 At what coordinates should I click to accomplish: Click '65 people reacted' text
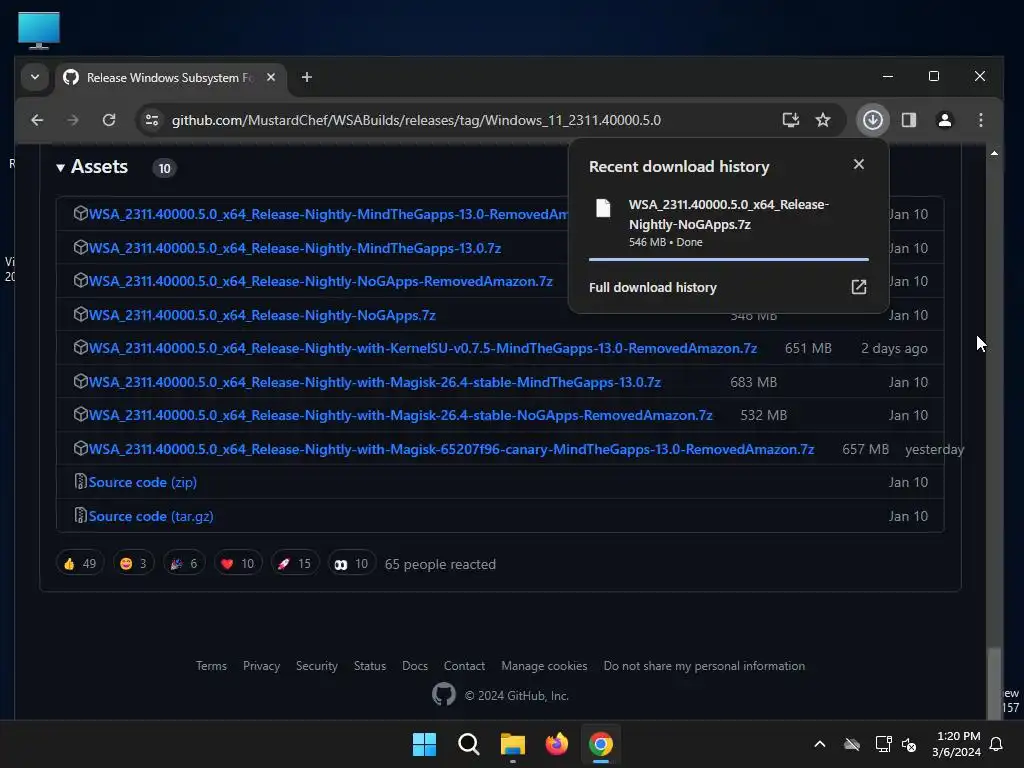440,564
